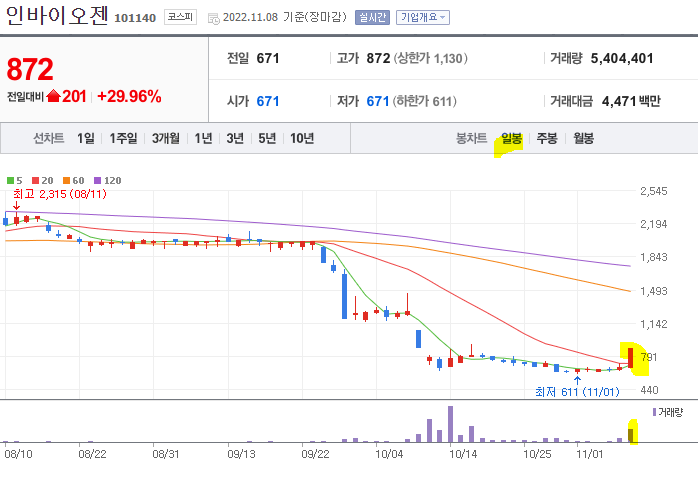
Task: Select the 10년 line chart period
Action: [302, 138]
